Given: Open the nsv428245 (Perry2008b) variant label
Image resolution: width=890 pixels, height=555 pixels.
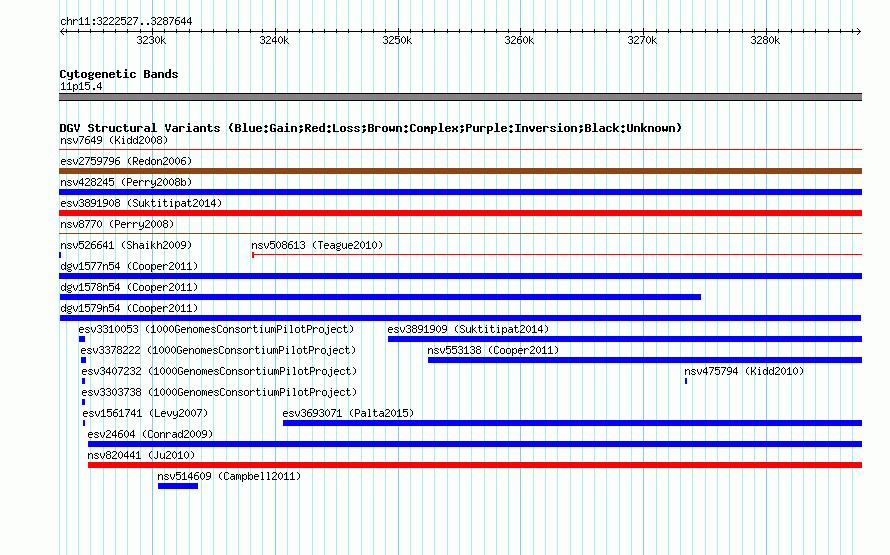Looking at the screenshot, I should click(x=126, y=182).
